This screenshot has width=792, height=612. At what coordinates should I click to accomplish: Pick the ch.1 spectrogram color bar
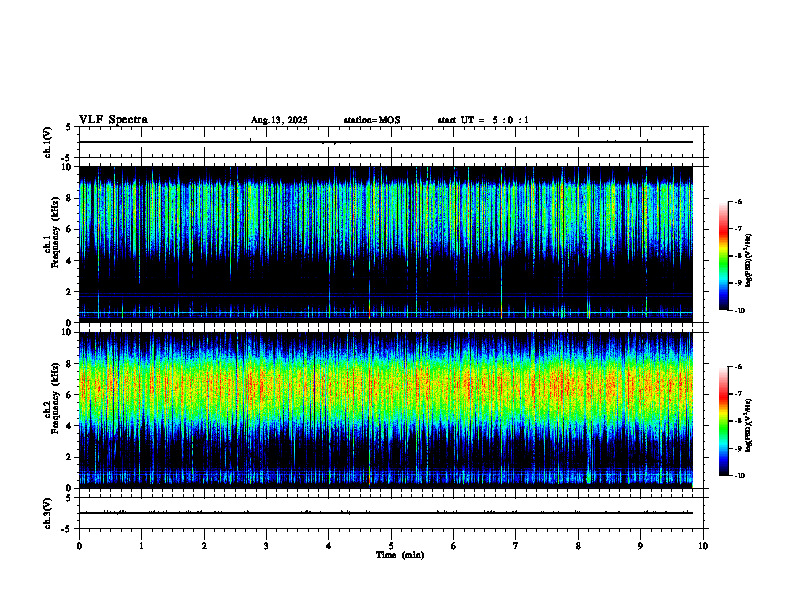tap(723, 256)
